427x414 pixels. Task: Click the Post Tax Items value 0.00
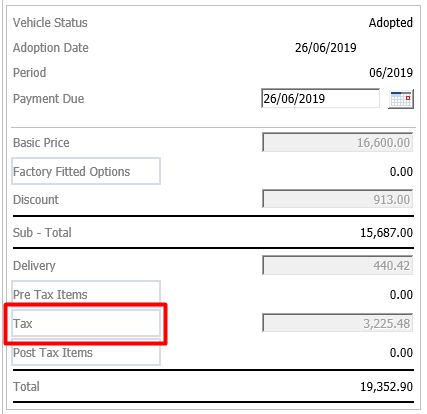point(401,352)
